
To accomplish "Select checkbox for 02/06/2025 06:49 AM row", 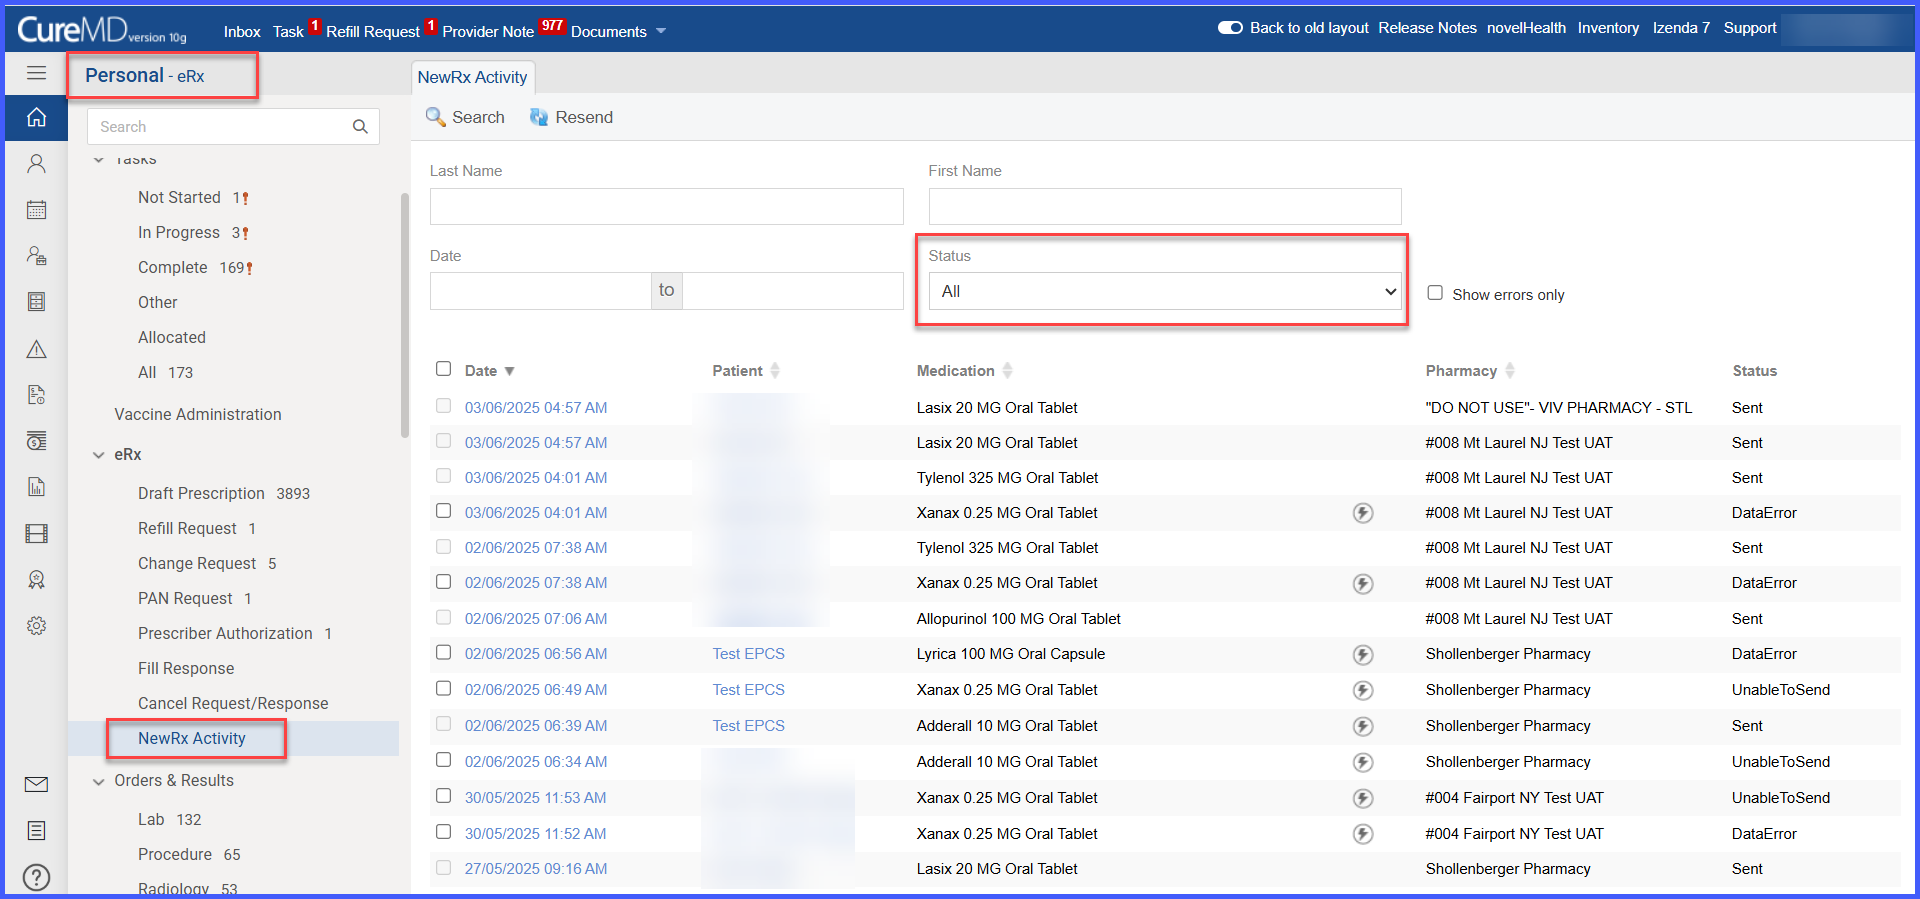I will (444, 688).
